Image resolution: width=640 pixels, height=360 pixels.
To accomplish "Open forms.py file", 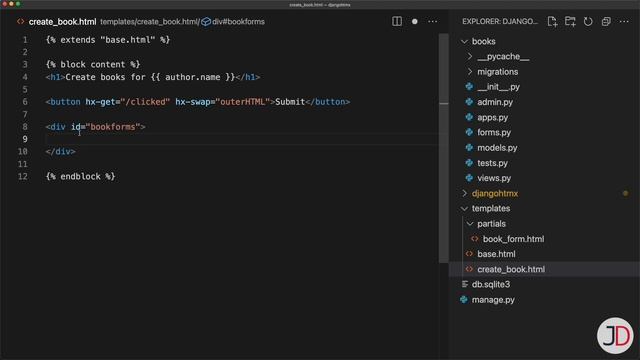I will (x=494, y=132).
